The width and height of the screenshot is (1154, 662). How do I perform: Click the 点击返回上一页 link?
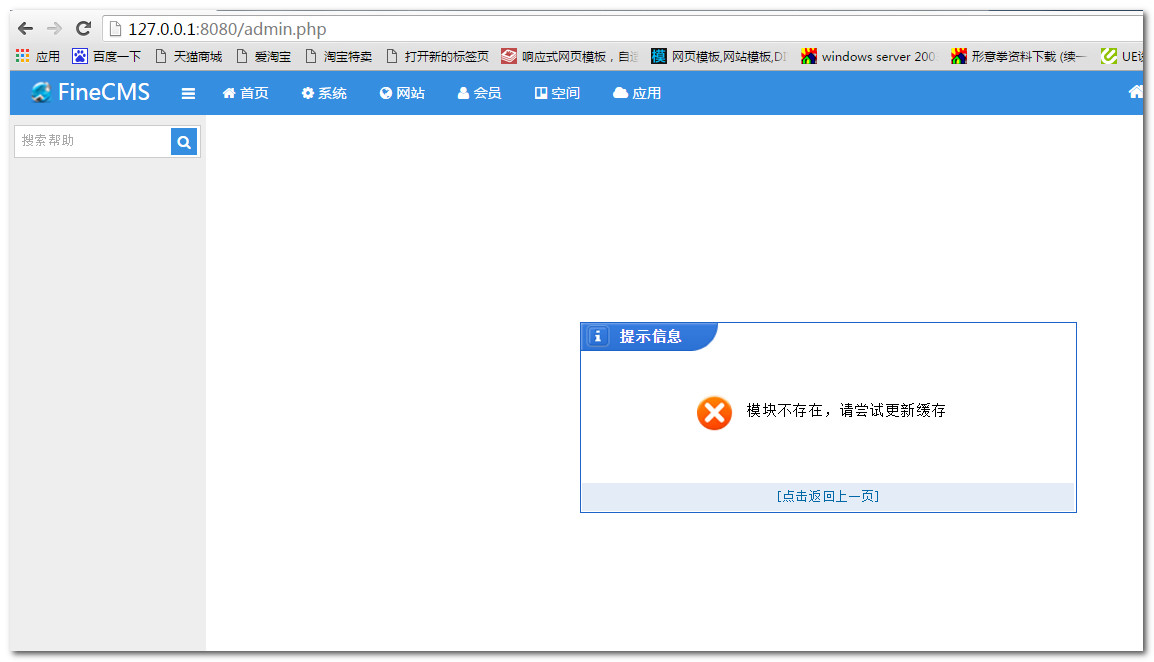pos(828,496)
